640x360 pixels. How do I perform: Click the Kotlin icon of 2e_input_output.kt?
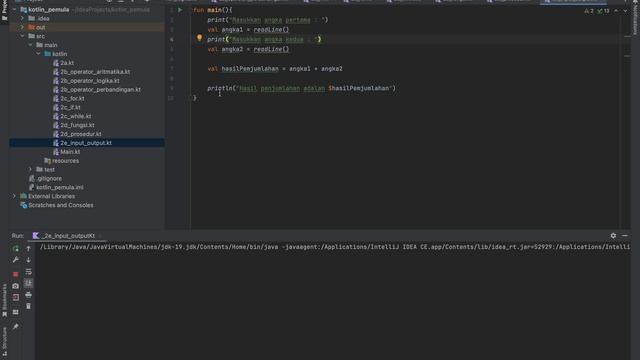point(56,143)
